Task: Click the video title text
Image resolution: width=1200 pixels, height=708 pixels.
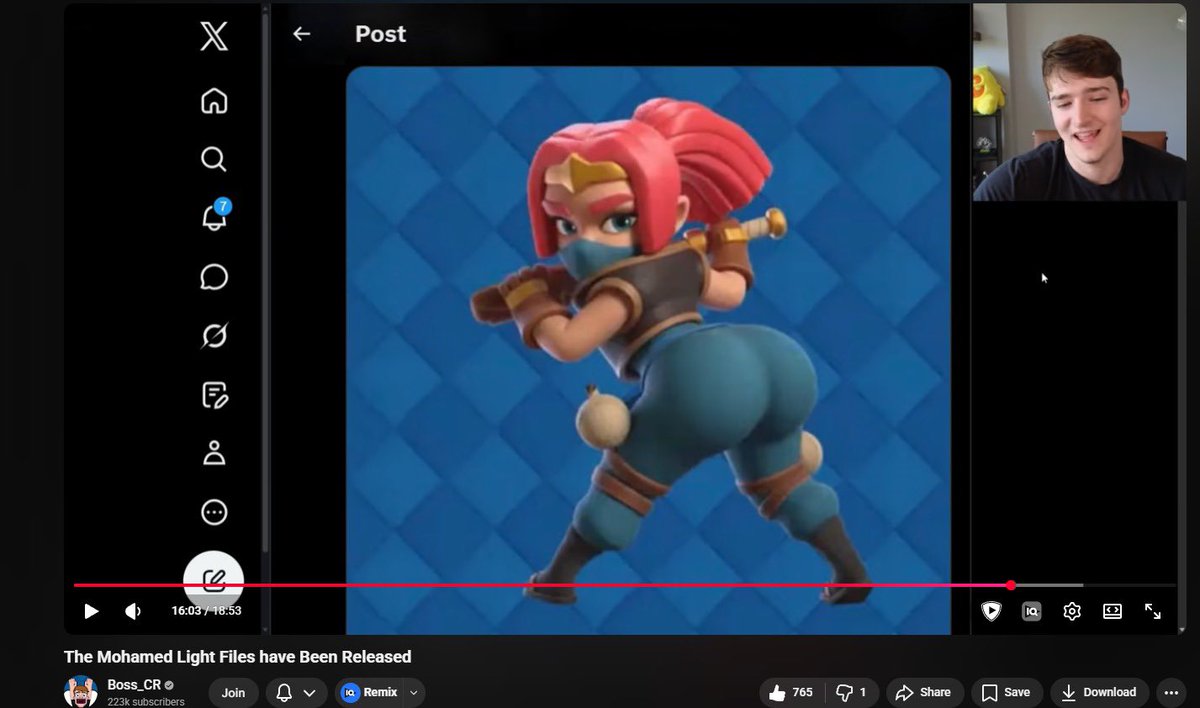Action: (x=238, y=657)
